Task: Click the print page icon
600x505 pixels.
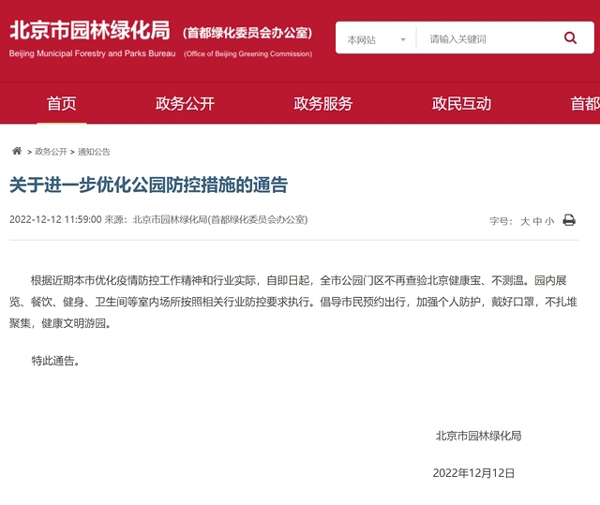Action: [569, 220]
